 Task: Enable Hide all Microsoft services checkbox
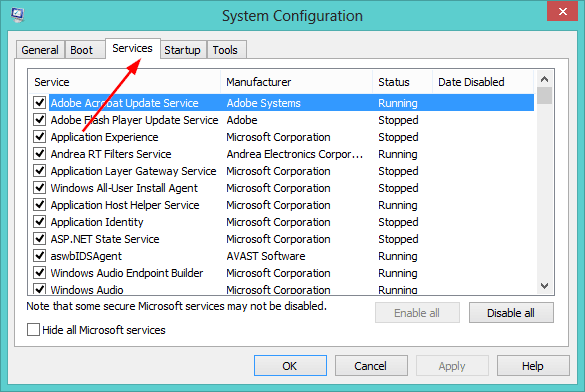[x=33, y=330]
